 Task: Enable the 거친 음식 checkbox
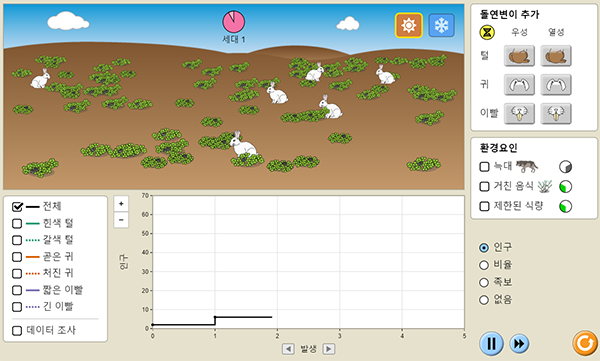484,186
